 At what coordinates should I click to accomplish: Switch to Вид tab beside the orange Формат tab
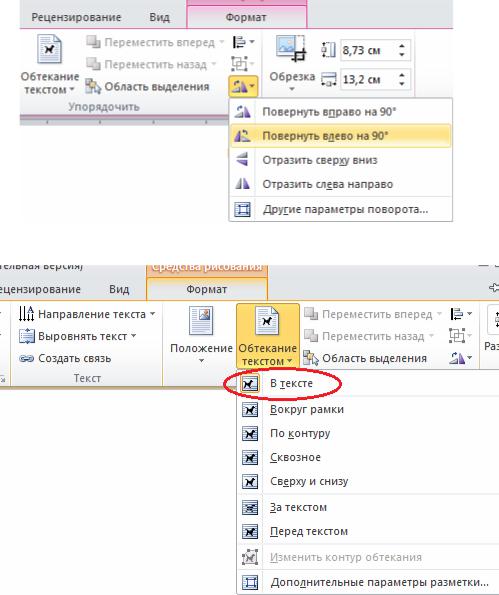[x=119, y=289]
